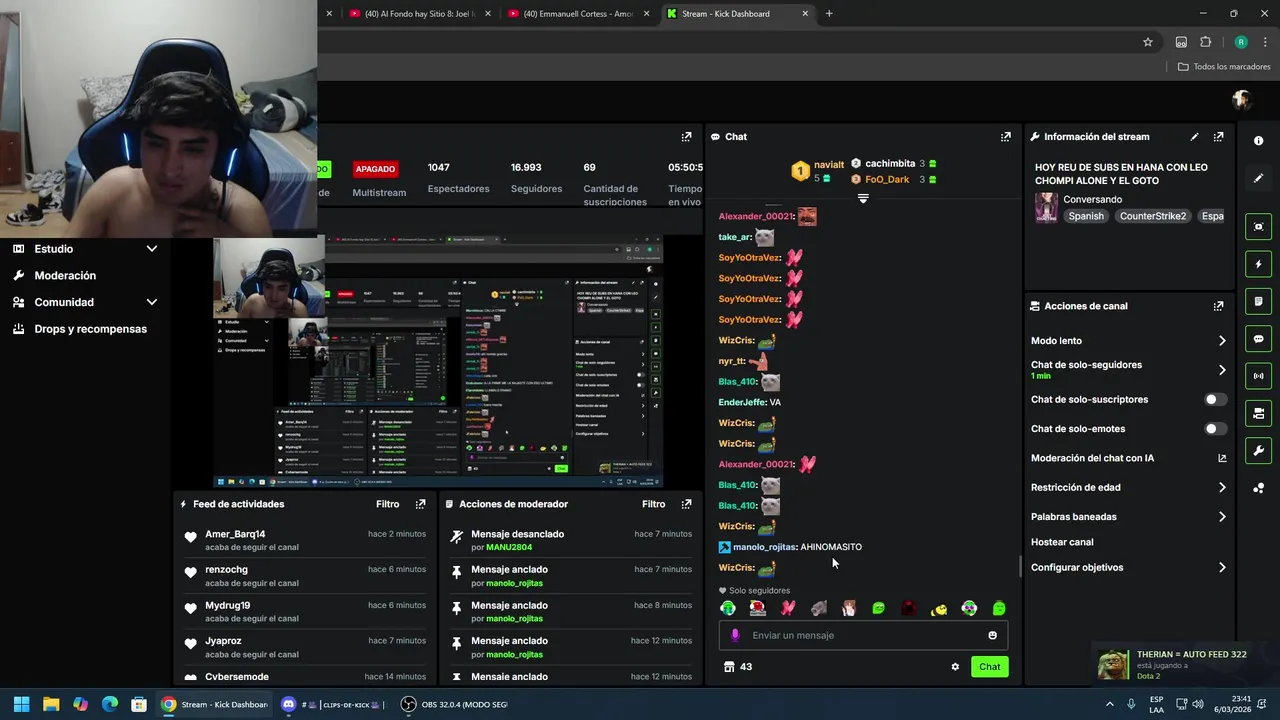Open Moderación in the sidebar

click(x=65, y=276)
